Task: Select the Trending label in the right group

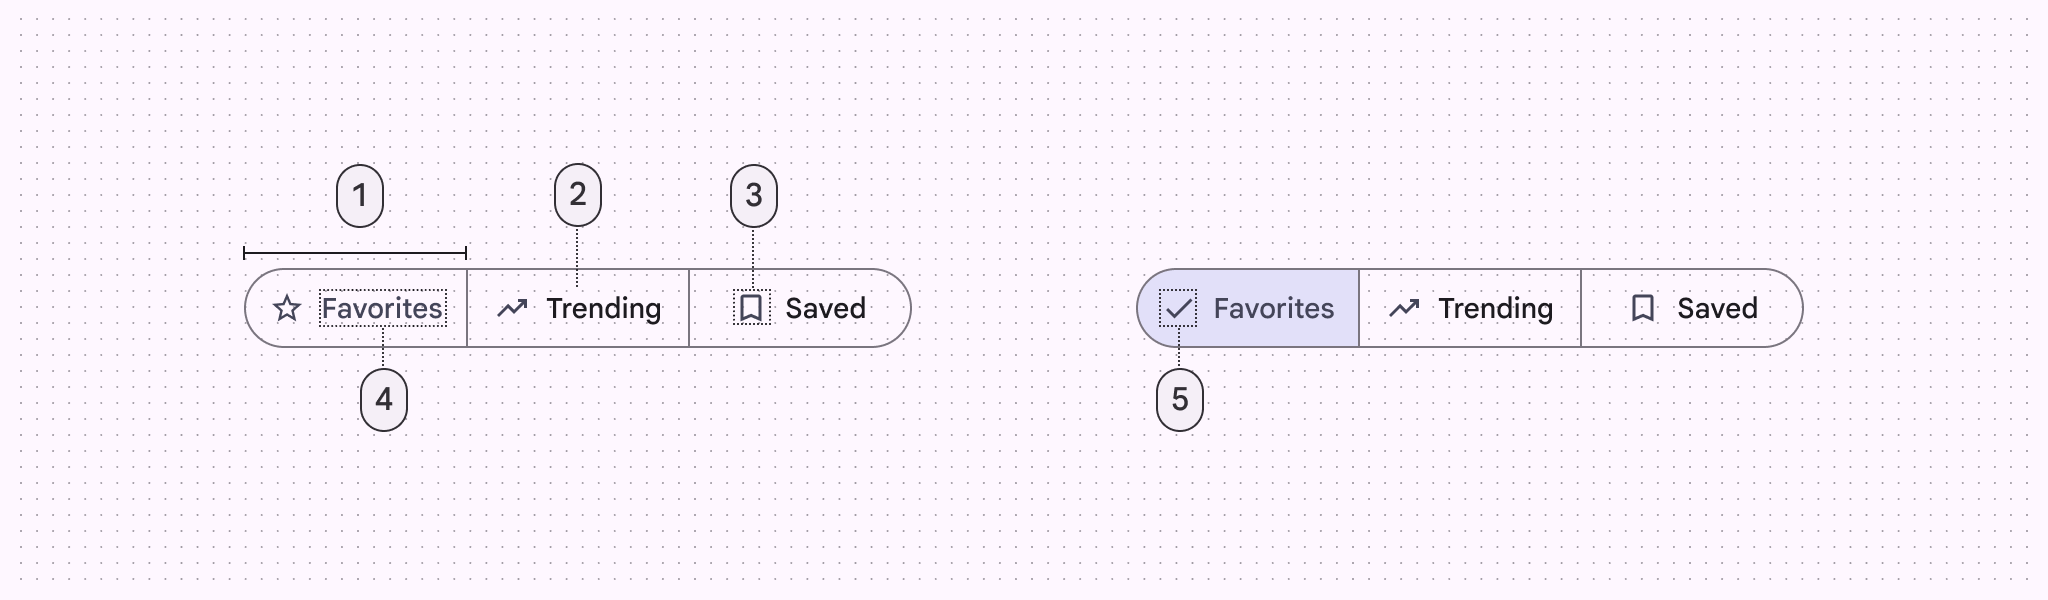Action: pos(1496,308)
